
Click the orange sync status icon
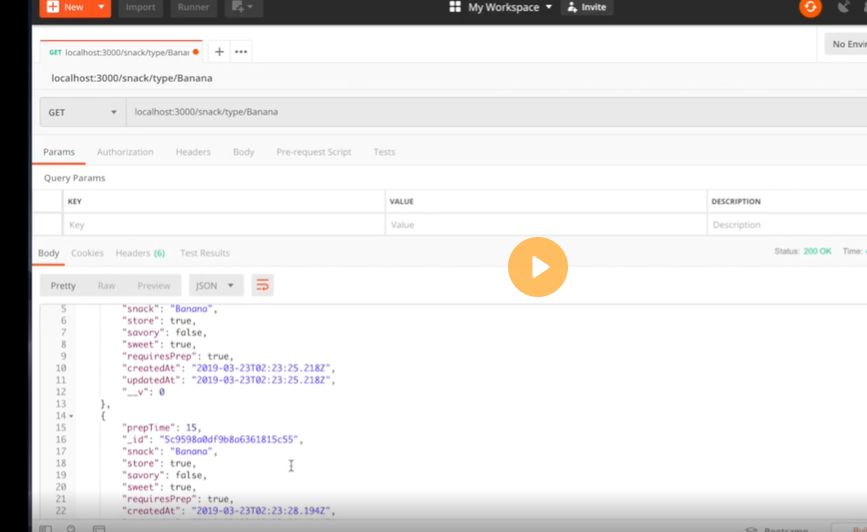tap(810, 7)
